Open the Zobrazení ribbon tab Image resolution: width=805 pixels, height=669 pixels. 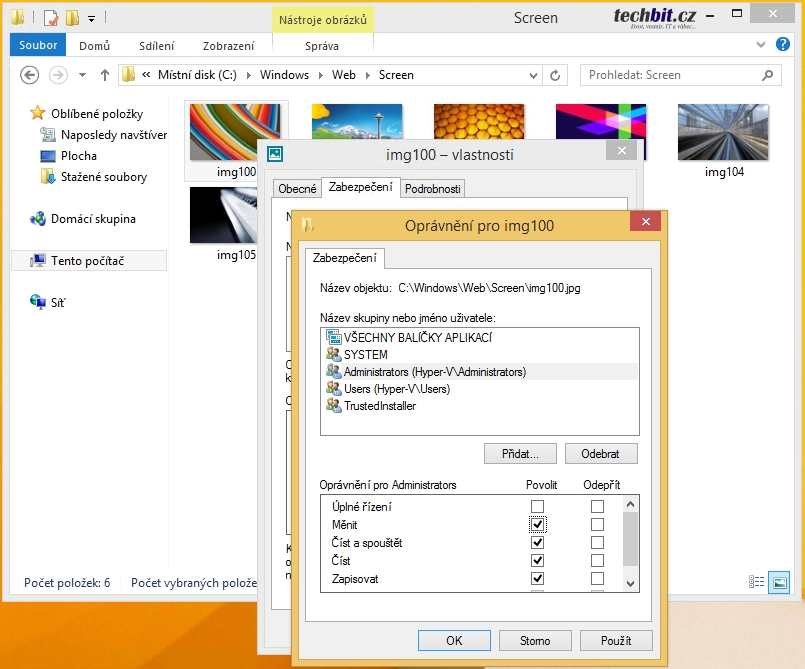228,46
